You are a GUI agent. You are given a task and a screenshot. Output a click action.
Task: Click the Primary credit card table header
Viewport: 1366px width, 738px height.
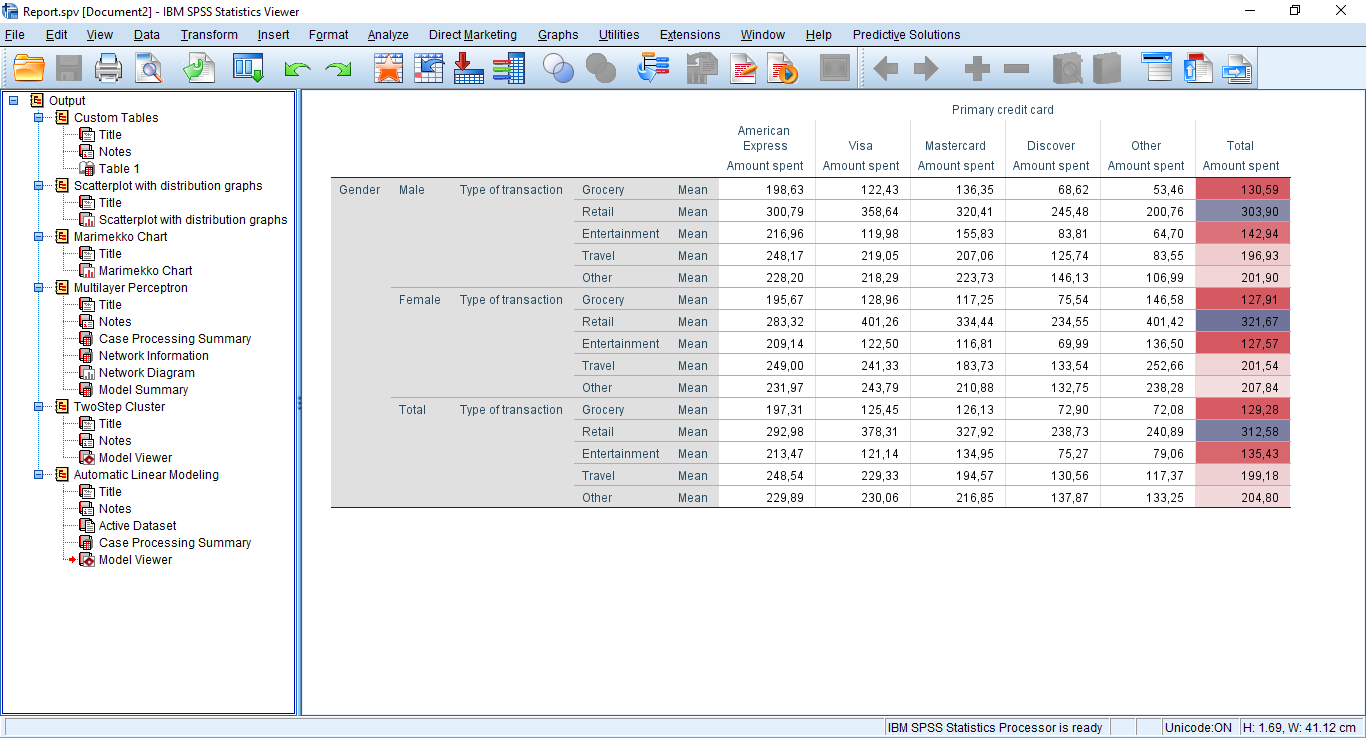pyautogui.click(x=1003, y=110)
